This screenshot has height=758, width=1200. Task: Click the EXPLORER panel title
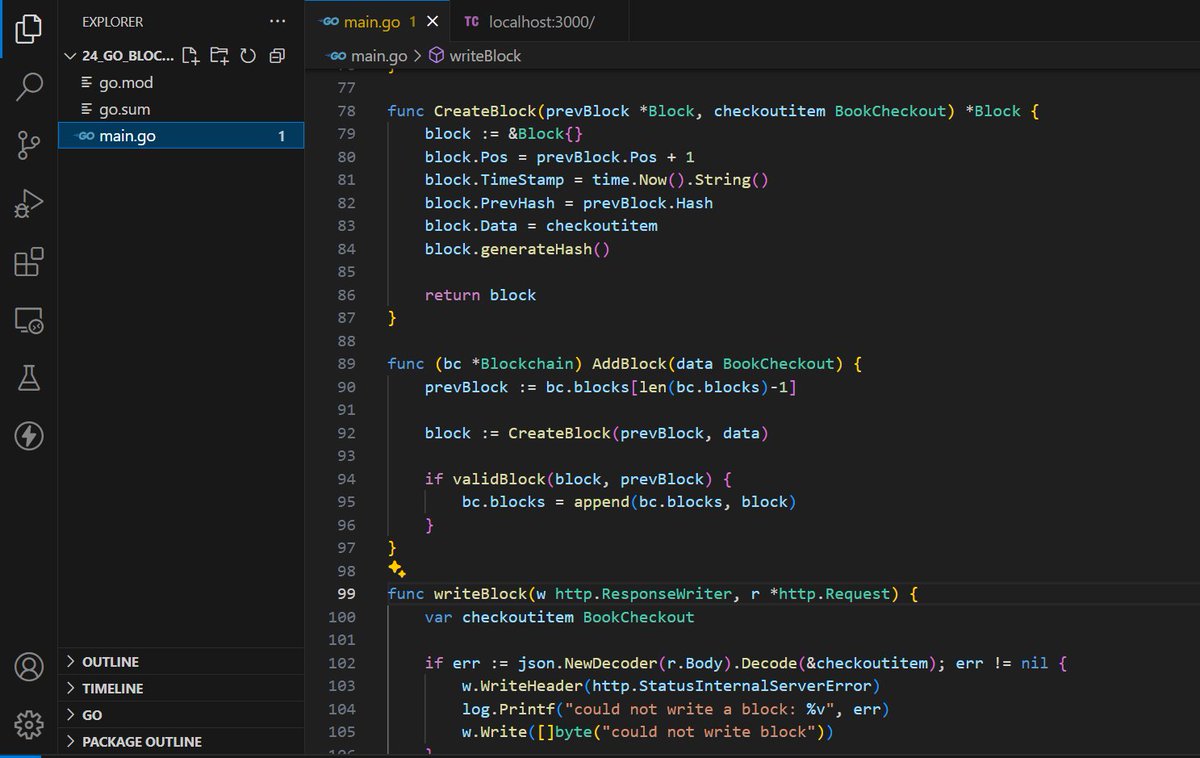click(112, 21)
